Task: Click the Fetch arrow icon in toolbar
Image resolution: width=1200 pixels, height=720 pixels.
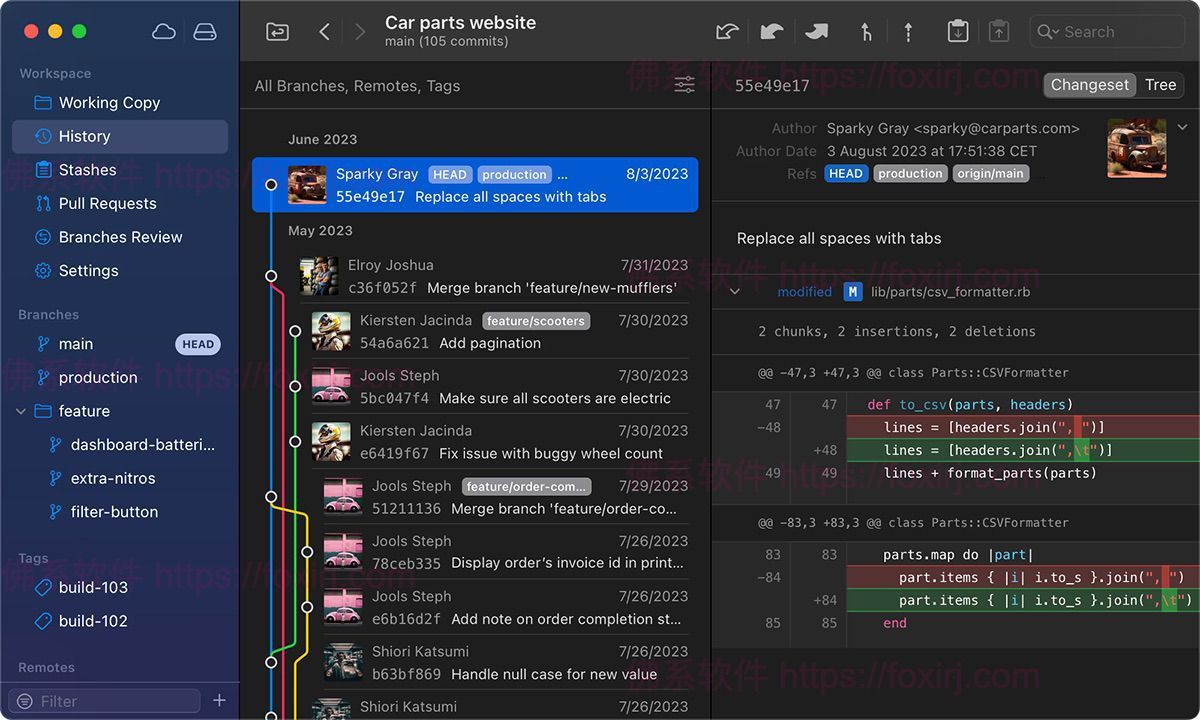Action: pos(727,31)
